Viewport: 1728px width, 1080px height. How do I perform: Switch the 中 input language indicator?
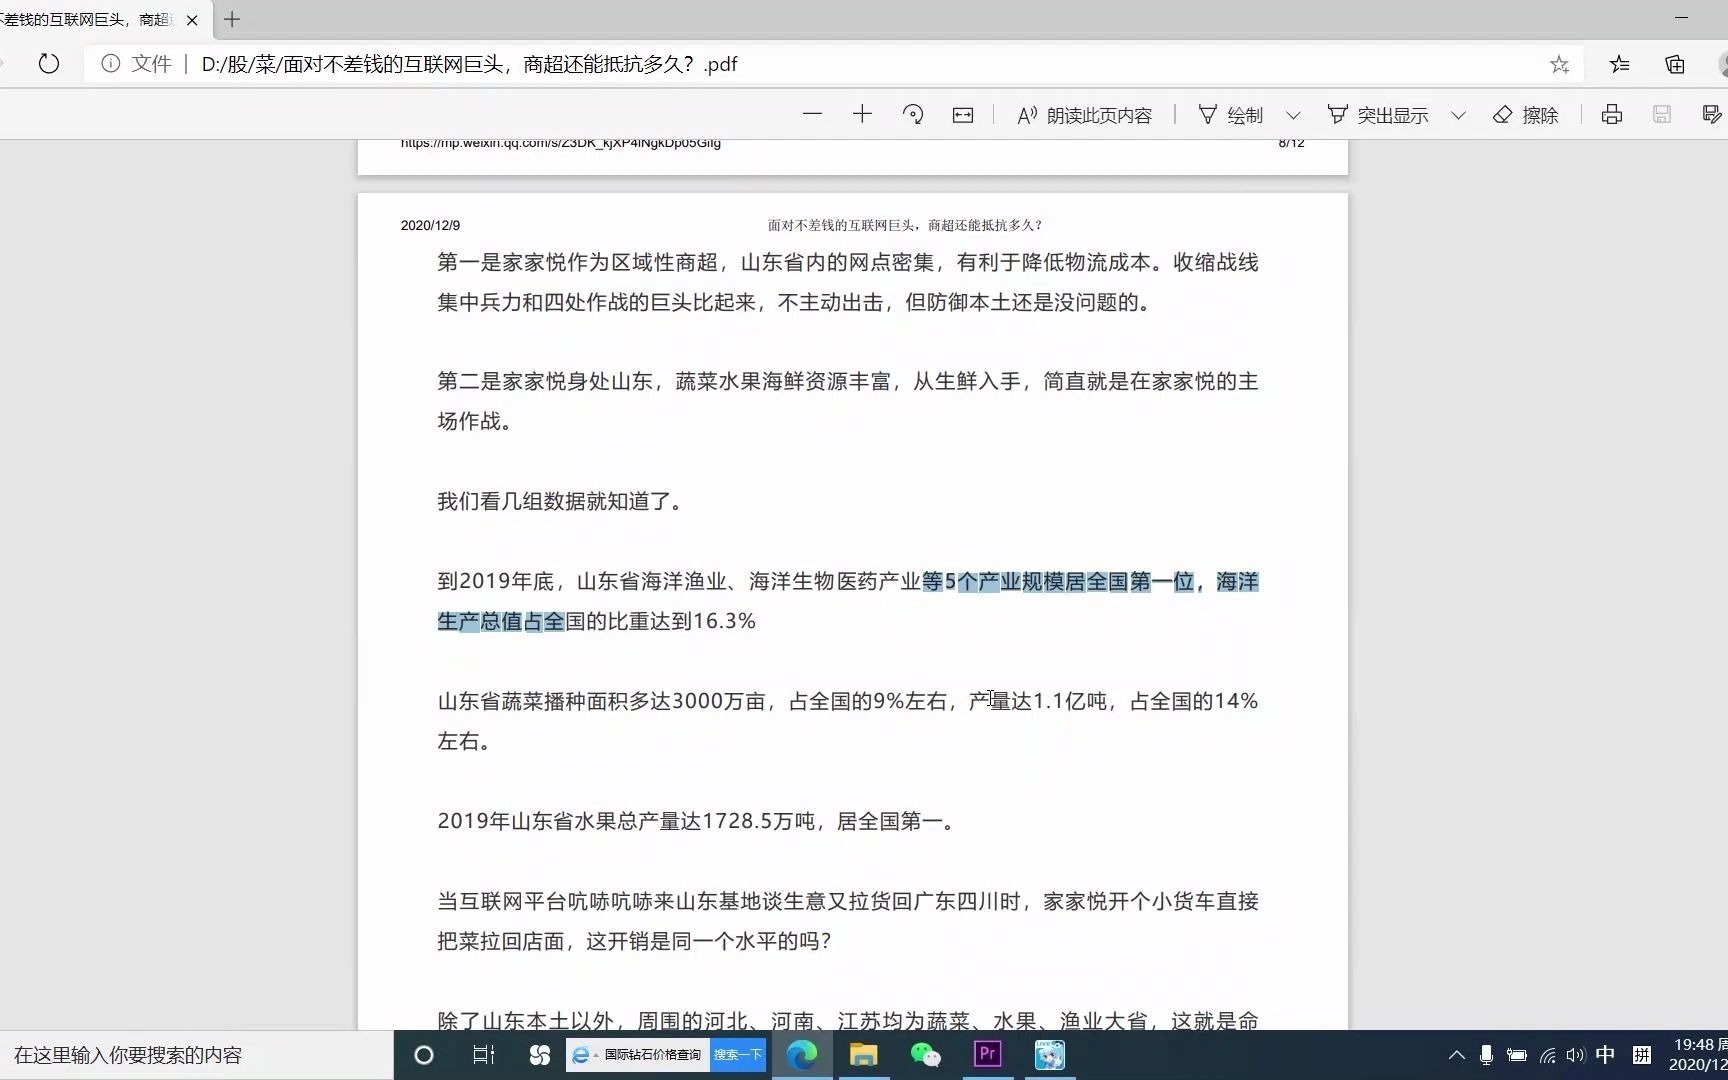(1606, 1055)
